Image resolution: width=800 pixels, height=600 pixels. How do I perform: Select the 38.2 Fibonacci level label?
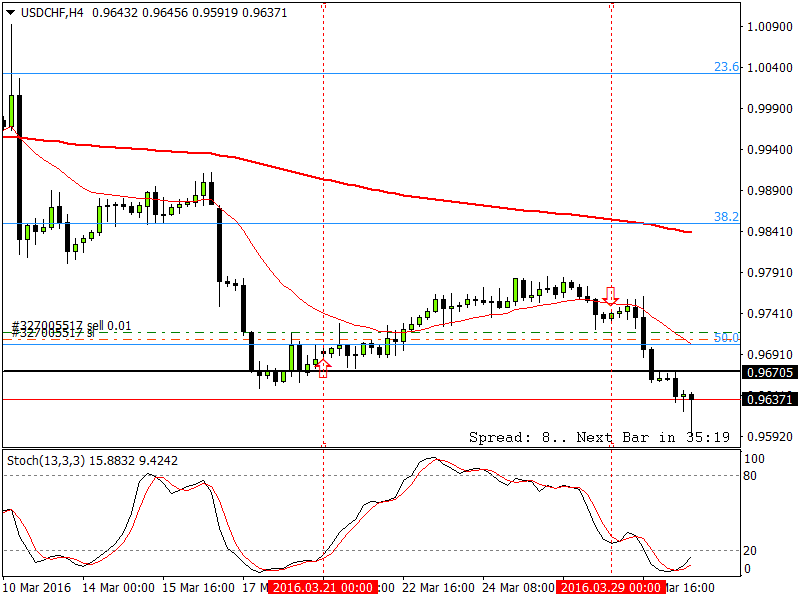[726, 217]
